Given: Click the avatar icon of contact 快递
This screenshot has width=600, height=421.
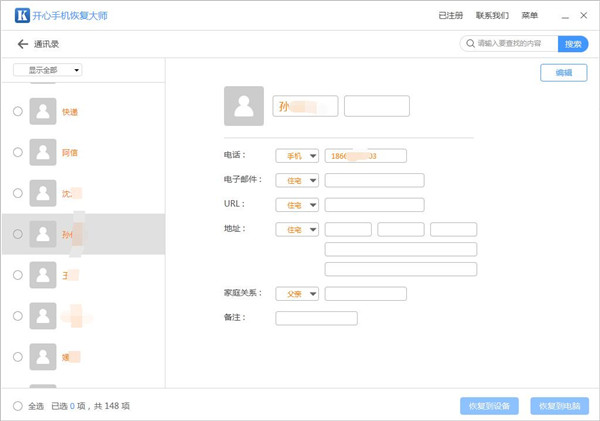Looking at the screenshot, I should [43, 111].
